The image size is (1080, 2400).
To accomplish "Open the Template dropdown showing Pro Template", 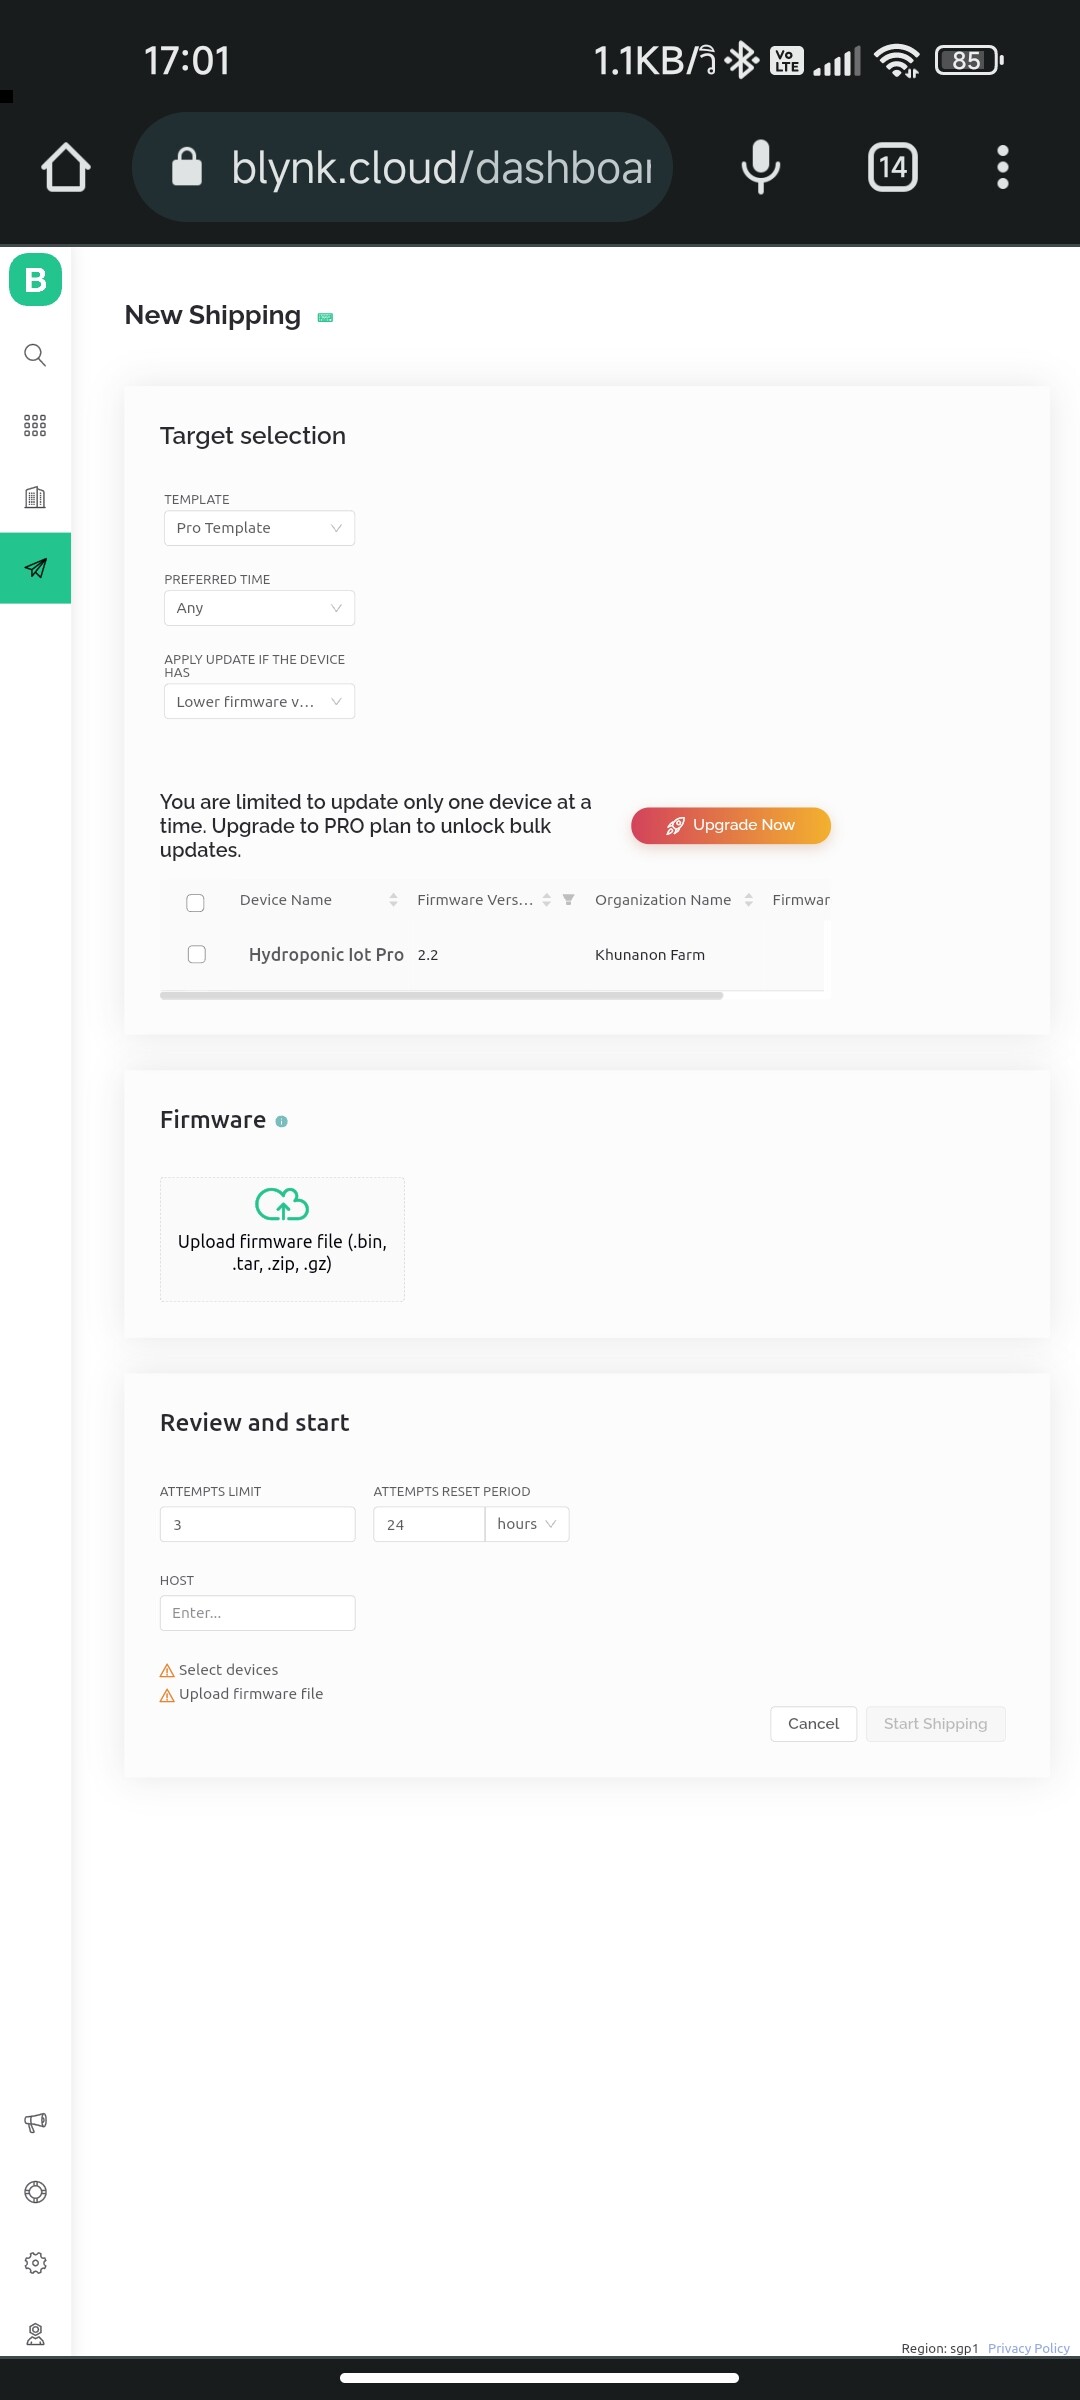I will (x=259, y=527).
